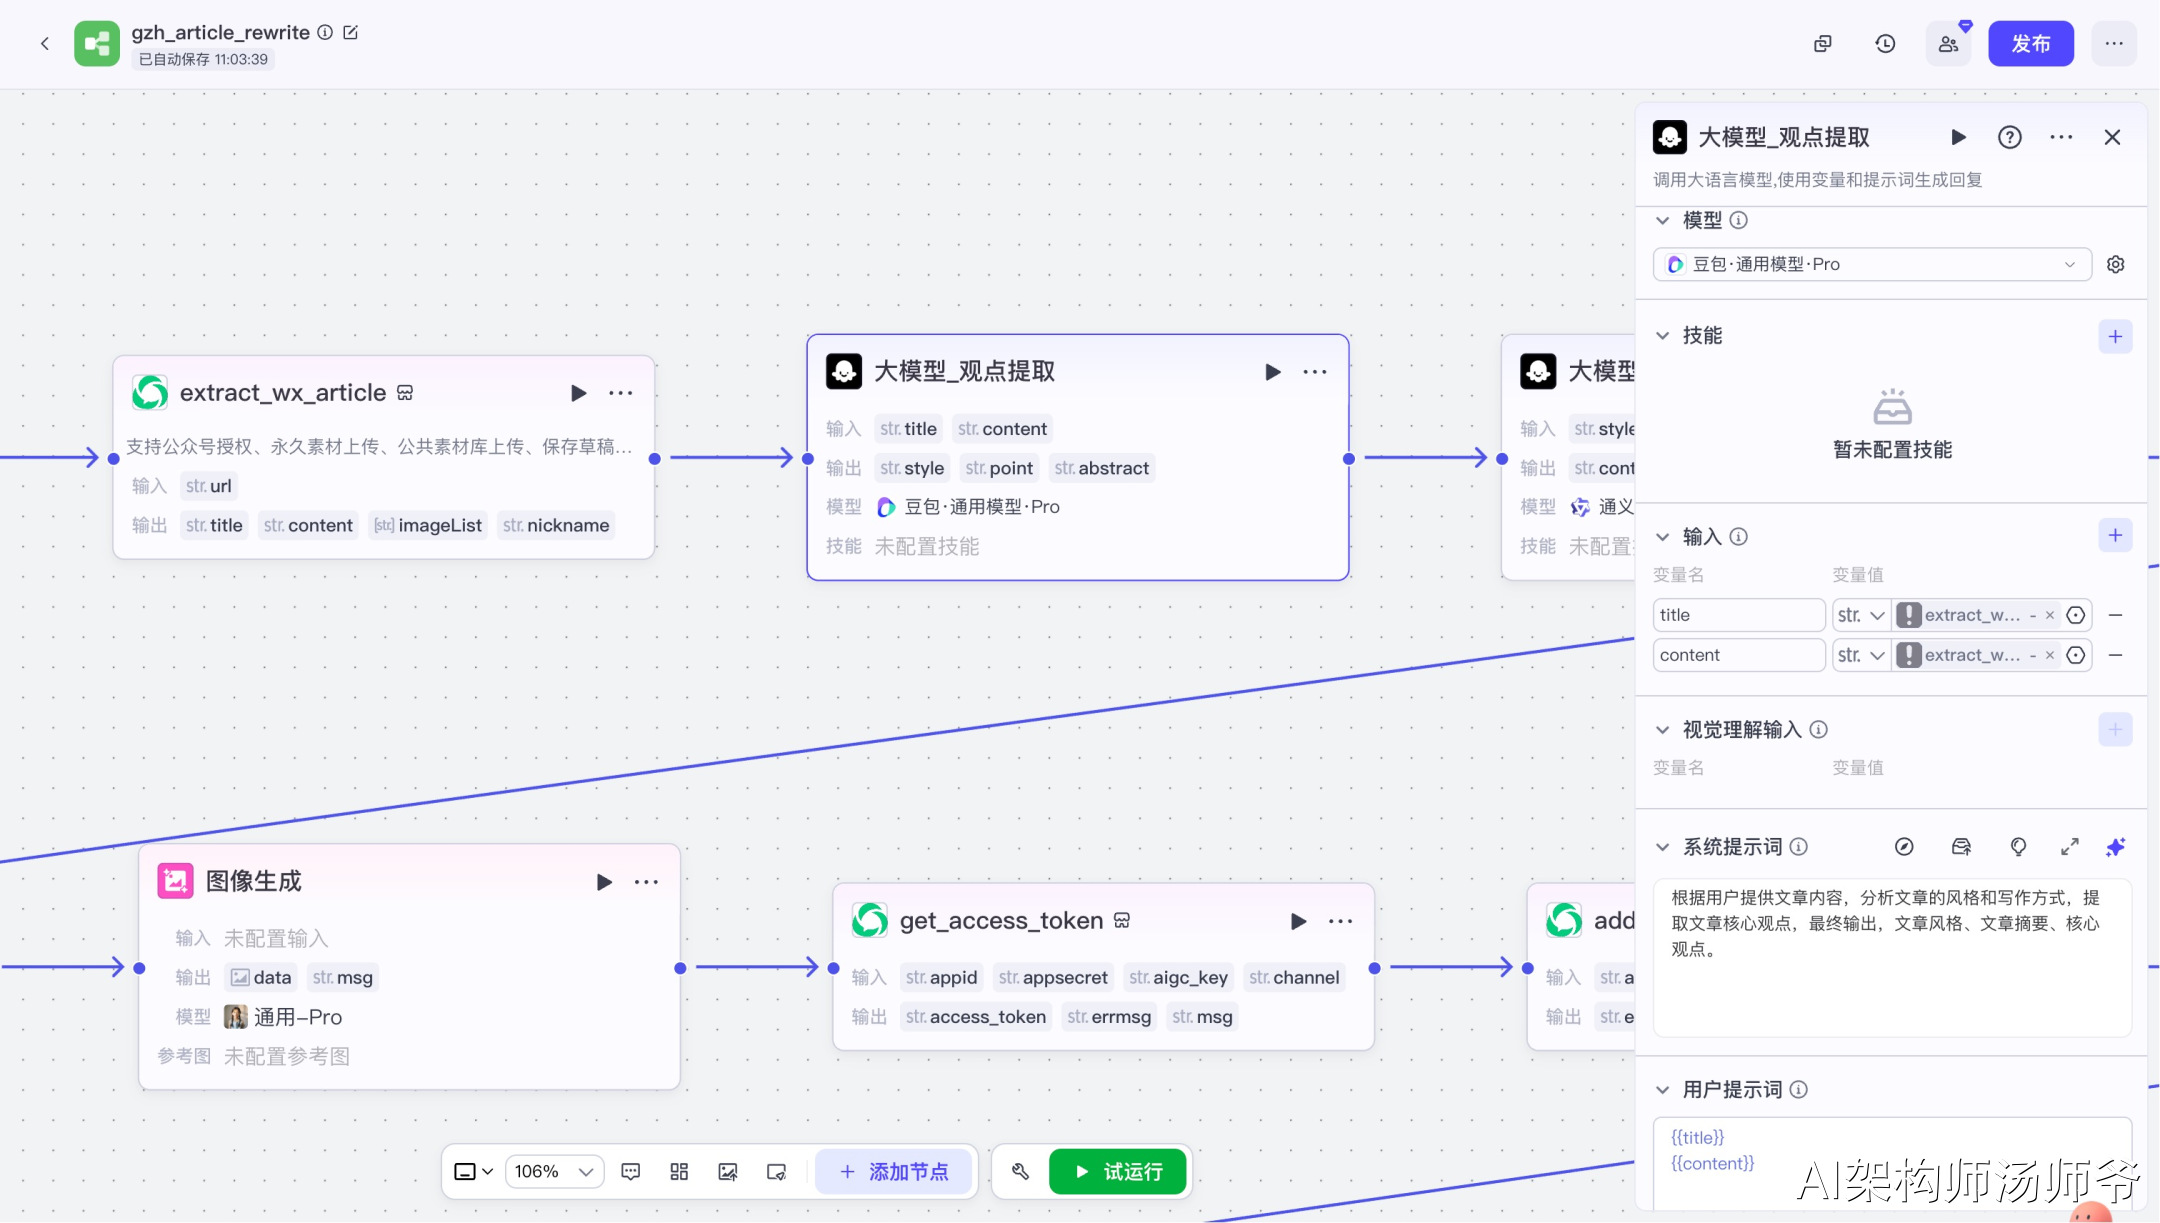Run the extract_wx_article node
This screenshot has height=1223, width=2160.
(578, 393)
